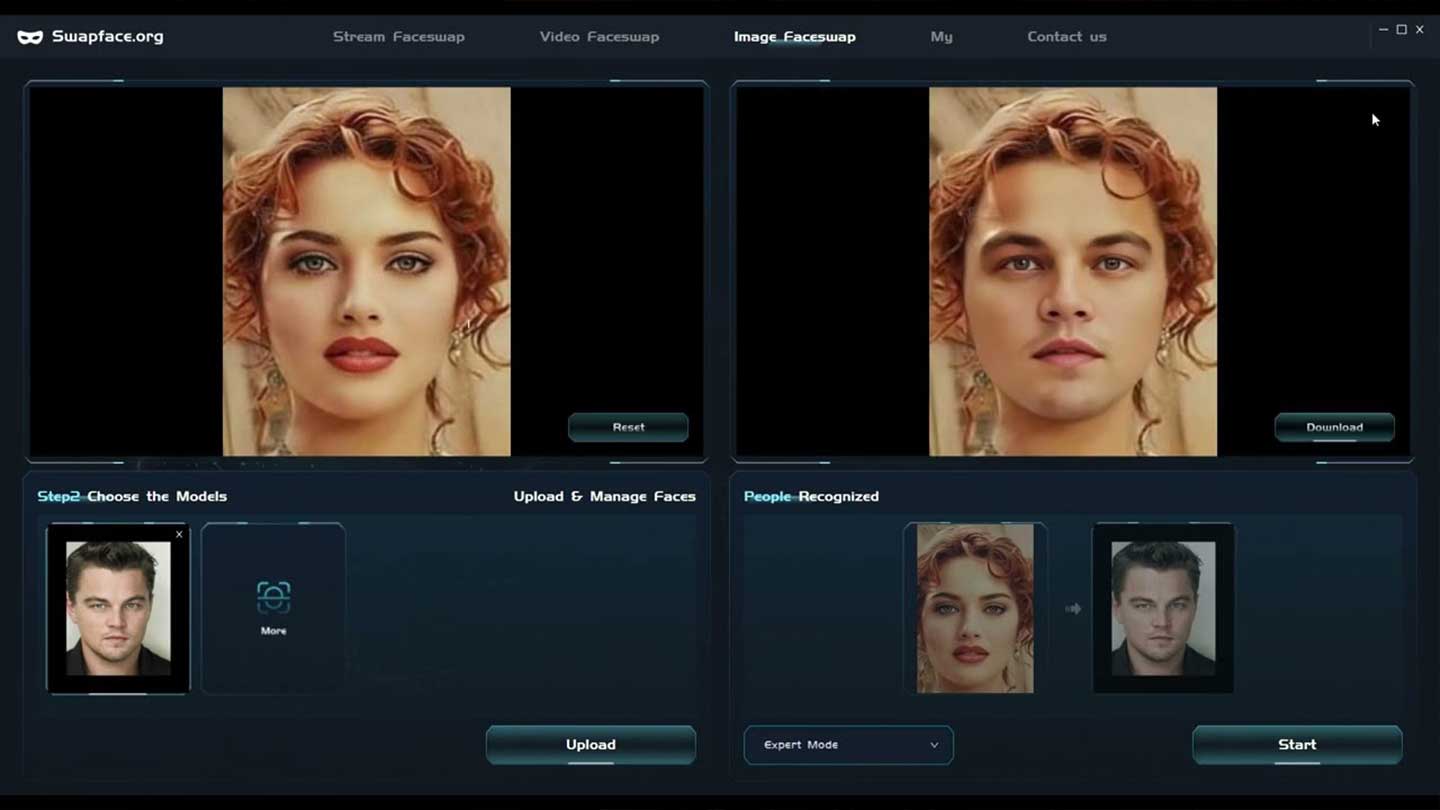Click the Upload button
Image resolution: width=1440 pixels, height=810 pixels.
click(x=590, y=745)
